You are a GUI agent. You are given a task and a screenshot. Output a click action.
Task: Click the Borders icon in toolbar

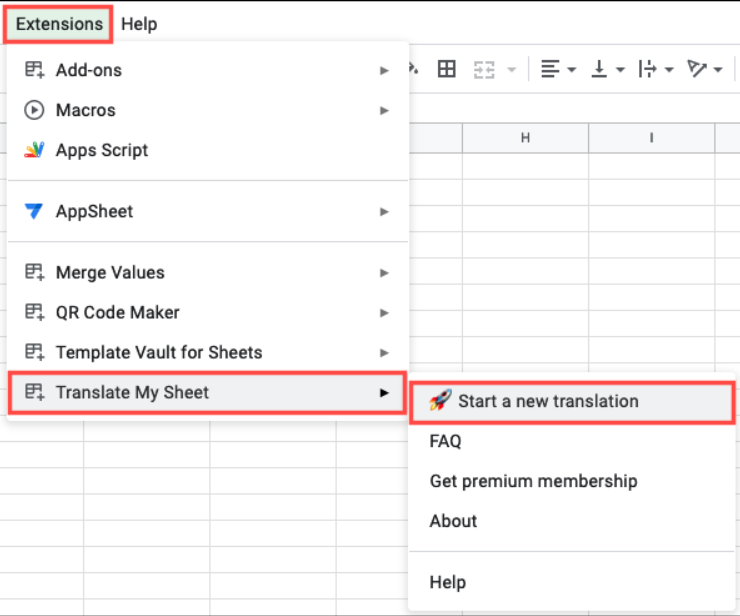(447, 69)
